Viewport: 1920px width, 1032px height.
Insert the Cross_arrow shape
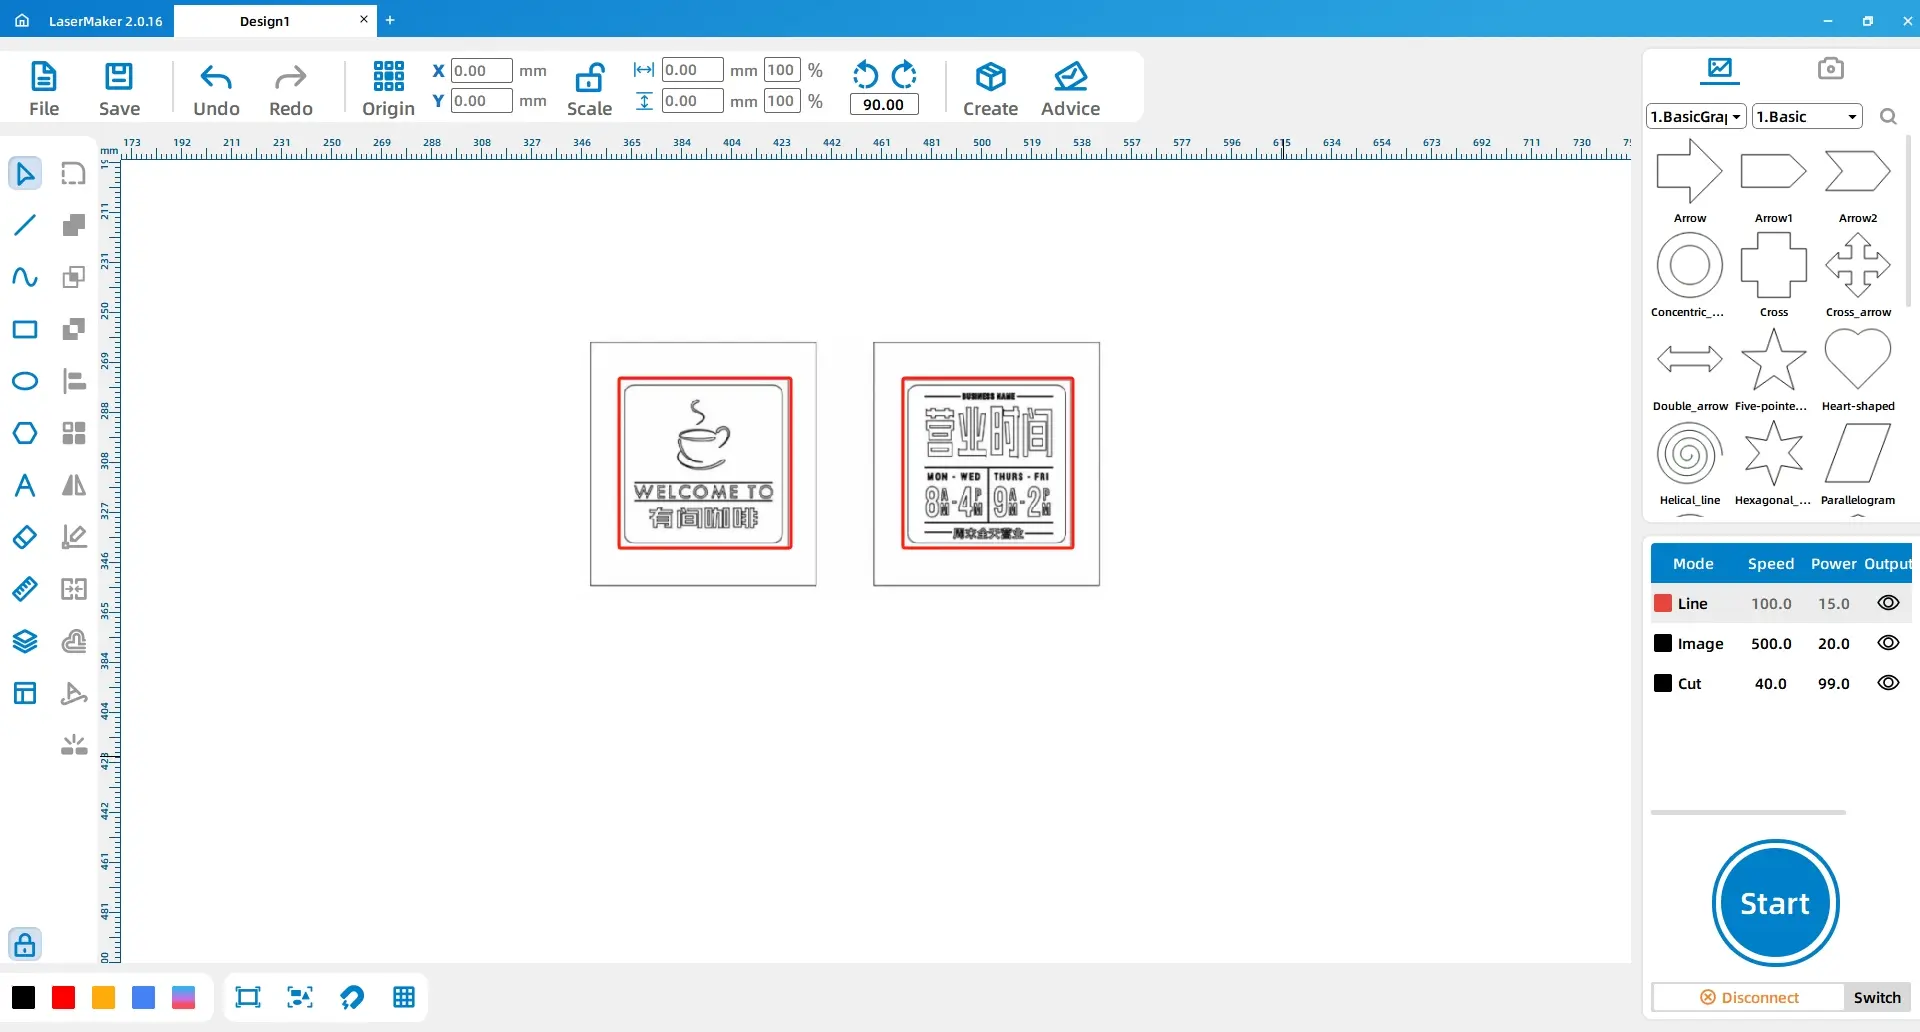(x=1857, y=276)
